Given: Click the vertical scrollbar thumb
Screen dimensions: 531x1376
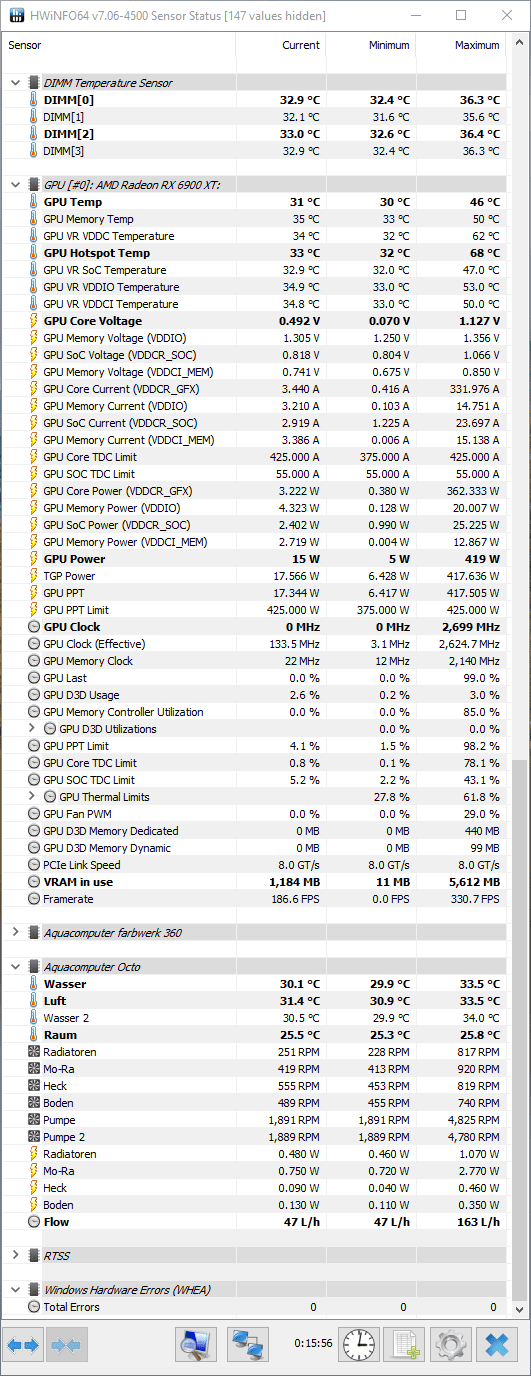Looking at the screenshot, I should 518,1030.
